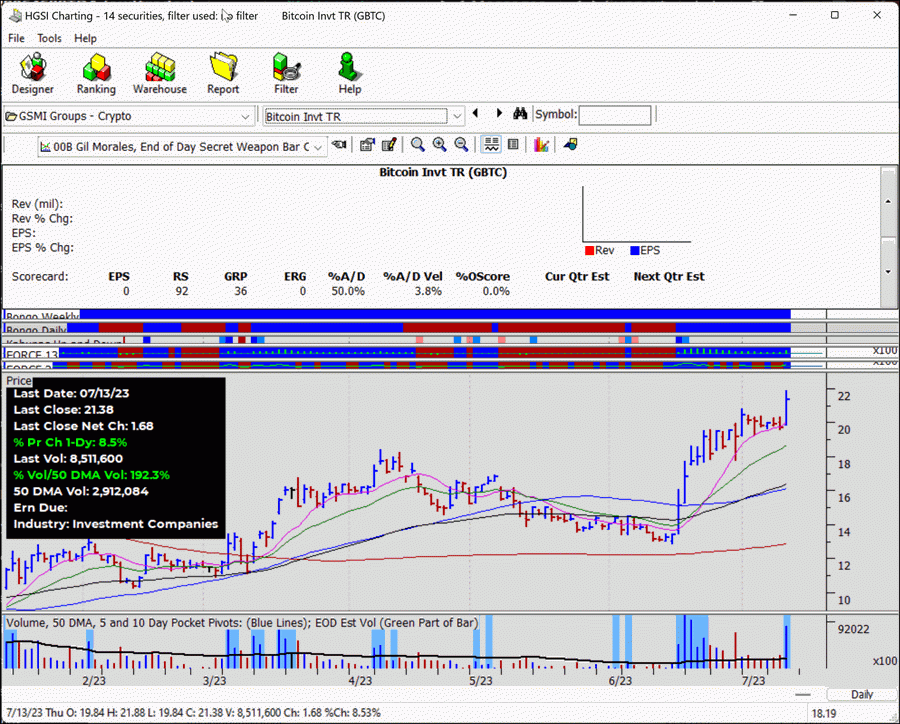The height and width of the screenshot is (724, 900).
Task: Maximize the HGSI Charting window
Action: (x=835, y=15)
